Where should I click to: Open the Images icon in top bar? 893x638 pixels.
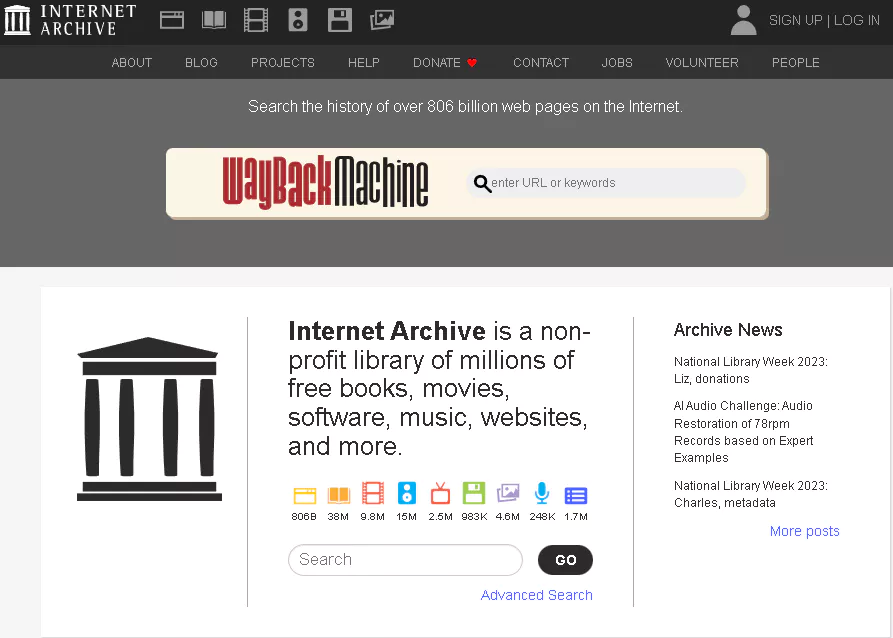click(x=382, y=20)
